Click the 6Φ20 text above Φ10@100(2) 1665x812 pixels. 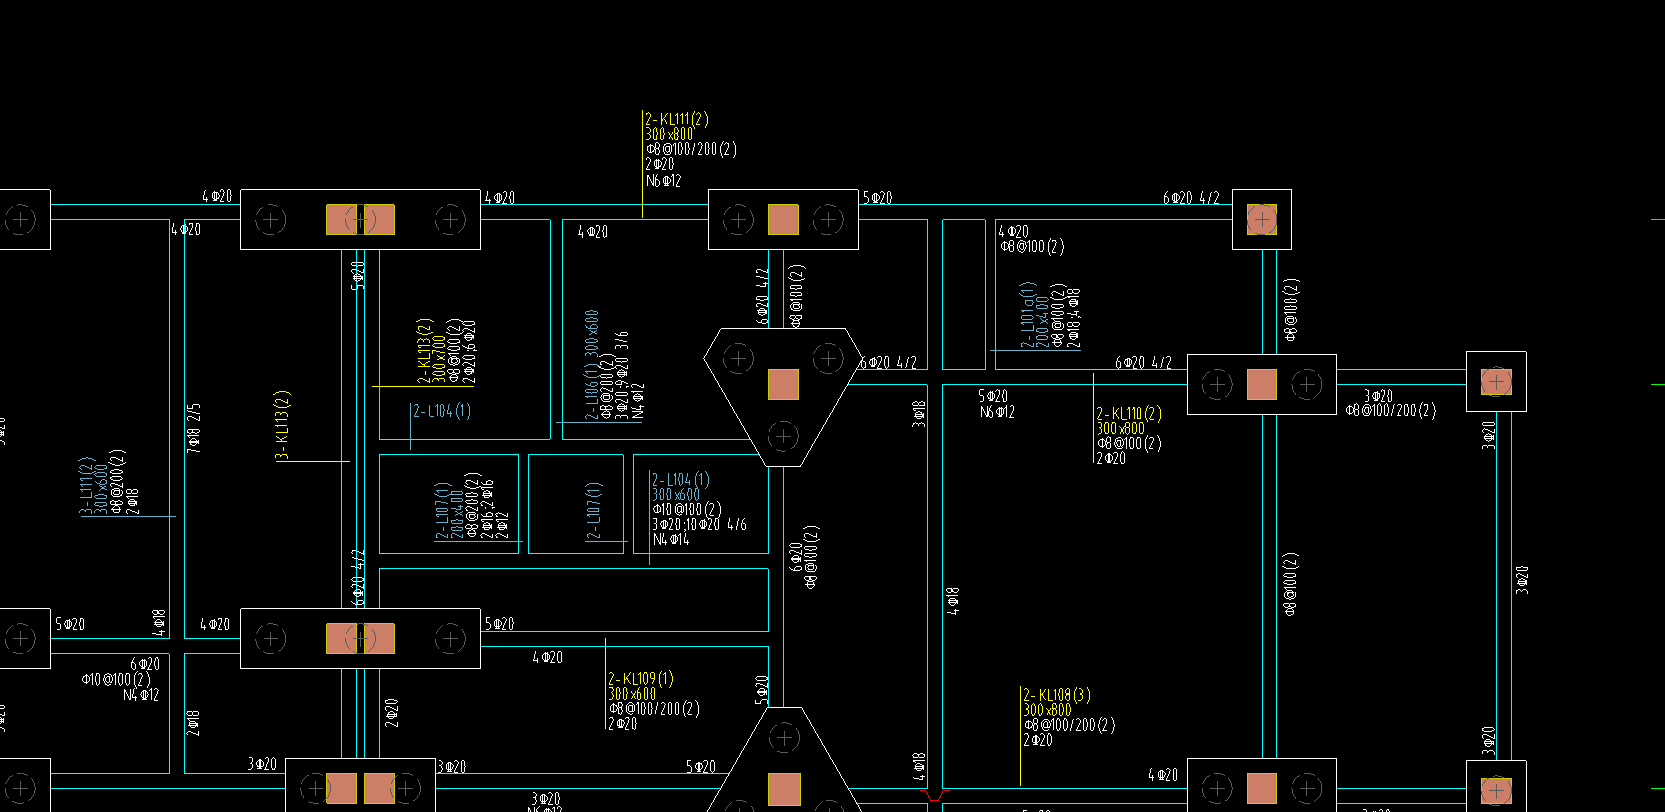click(145, 664)
